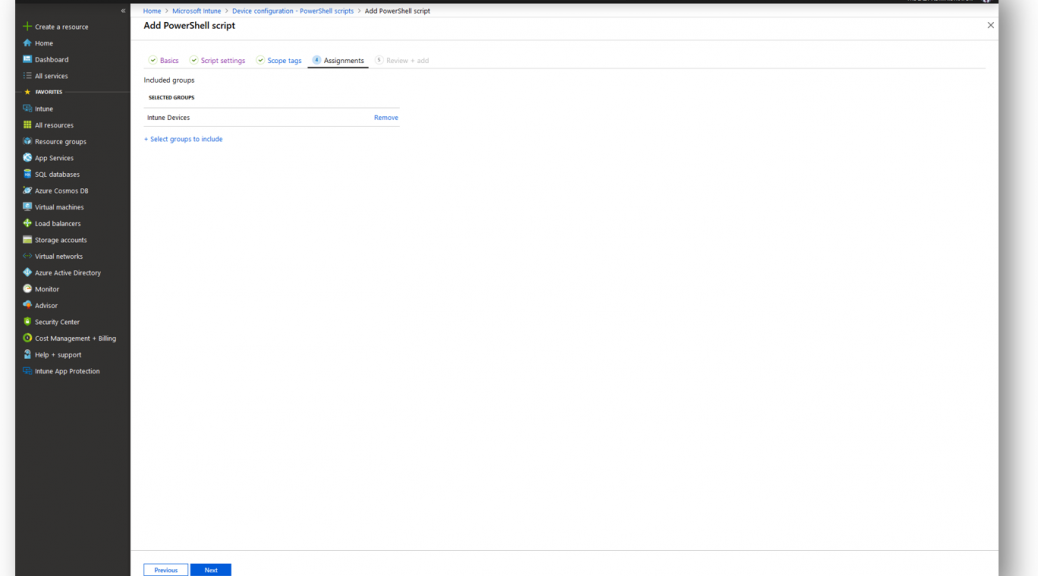The image size is (1038, 576).
Task: Open Azure Active Directory label in sidebar
Action: pyautogui.click(x=68, y=273)
